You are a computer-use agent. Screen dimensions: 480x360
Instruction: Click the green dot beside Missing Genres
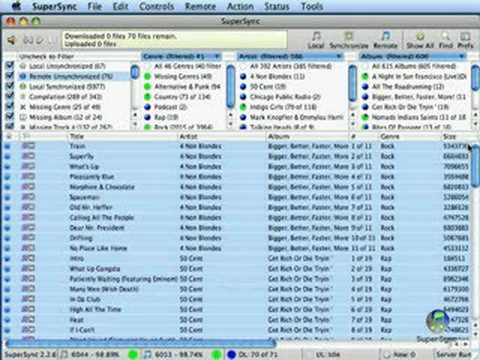point(147,76)
